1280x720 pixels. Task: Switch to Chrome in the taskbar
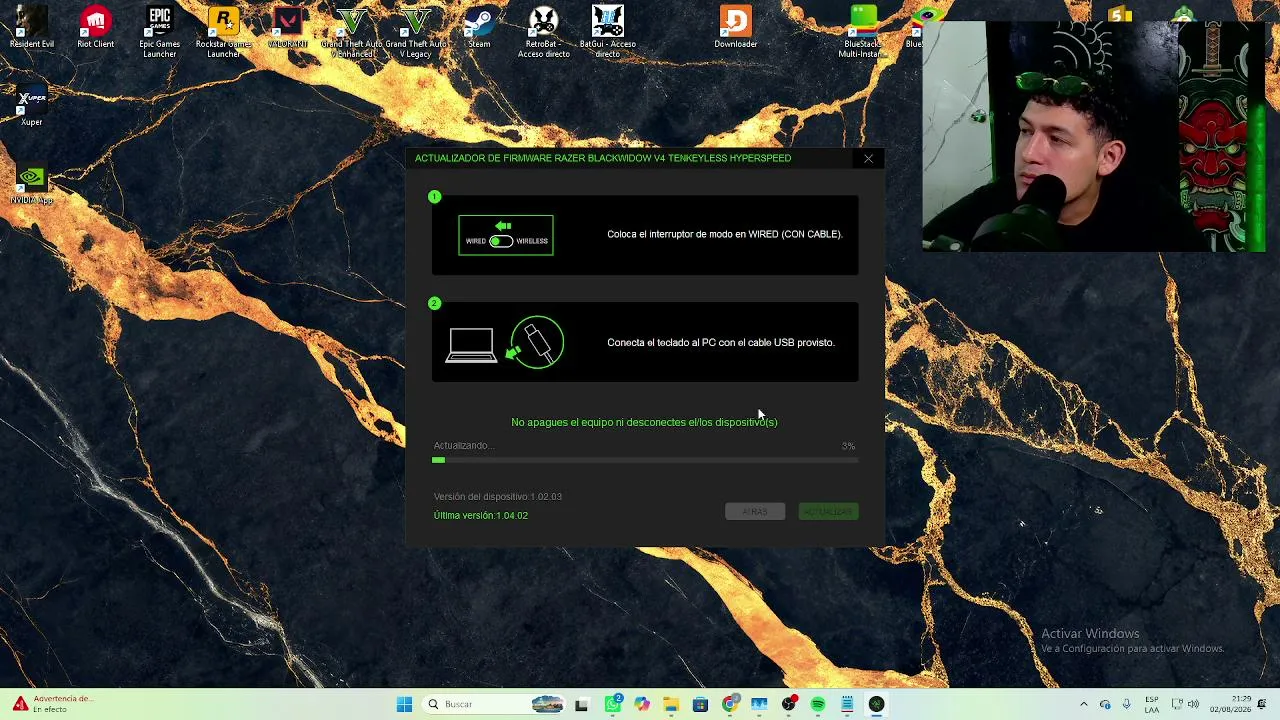[x=730, y=704]
